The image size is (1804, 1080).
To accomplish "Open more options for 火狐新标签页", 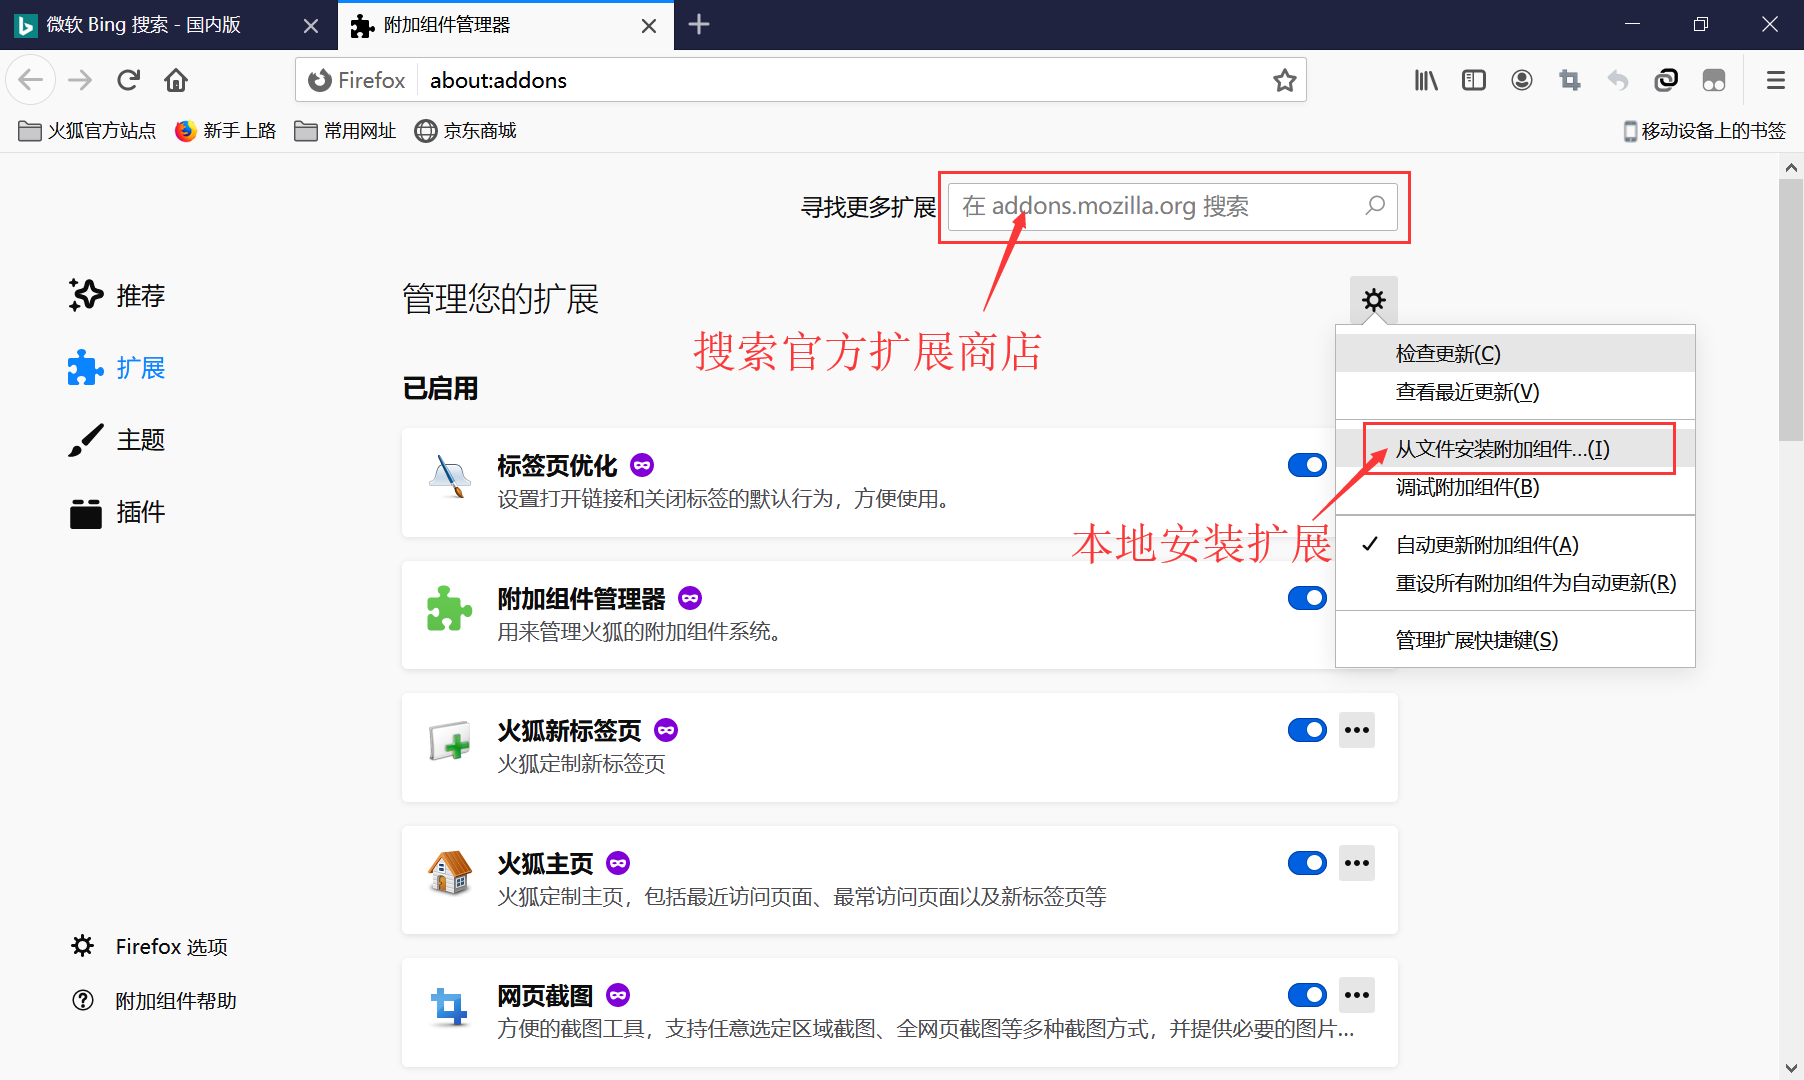I will coord(1356,730).
